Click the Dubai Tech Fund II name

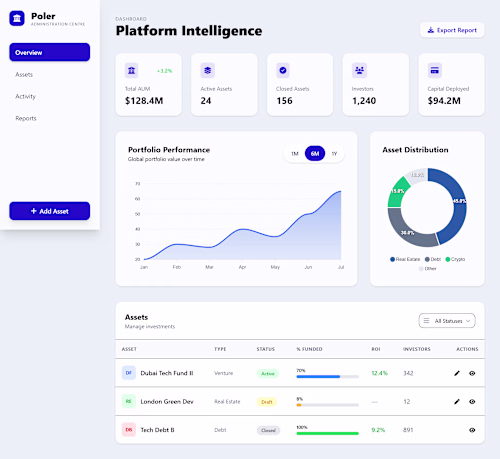(x=167, y=373)
